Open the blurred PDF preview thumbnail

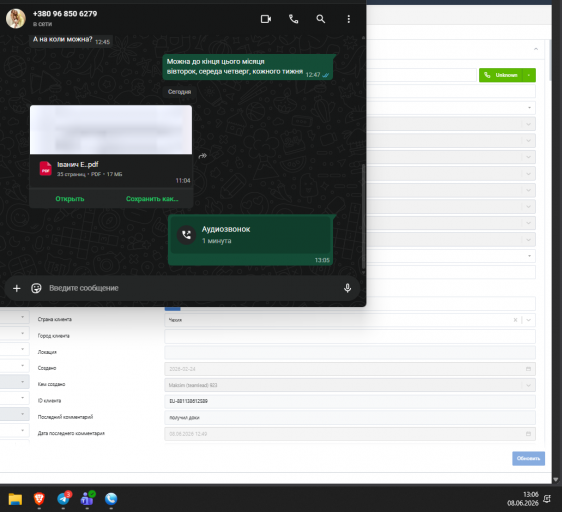pyautogui.click(x=111, y=129)
